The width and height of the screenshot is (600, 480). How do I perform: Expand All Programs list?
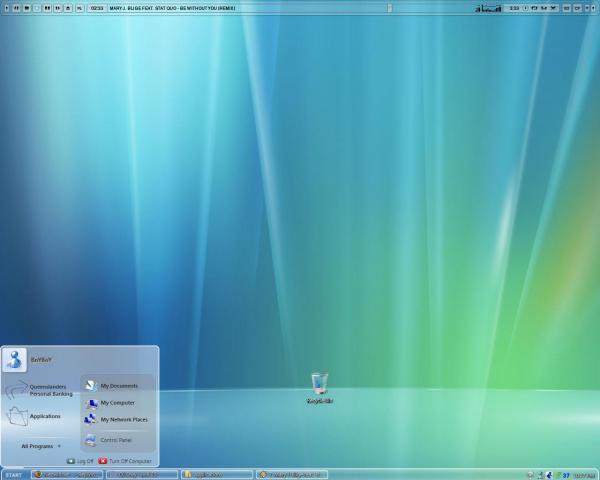41,446
